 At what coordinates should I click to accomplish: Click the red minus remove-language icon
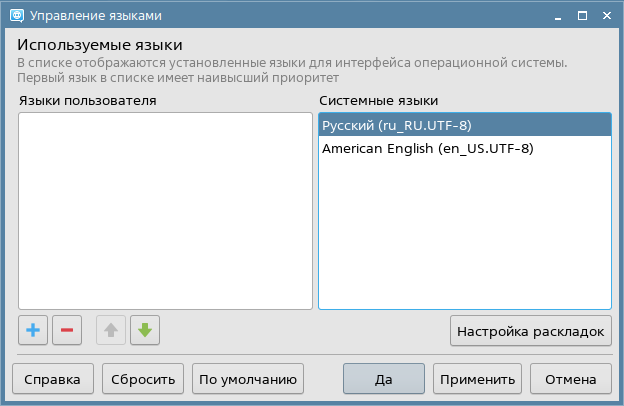coord(67,330)
